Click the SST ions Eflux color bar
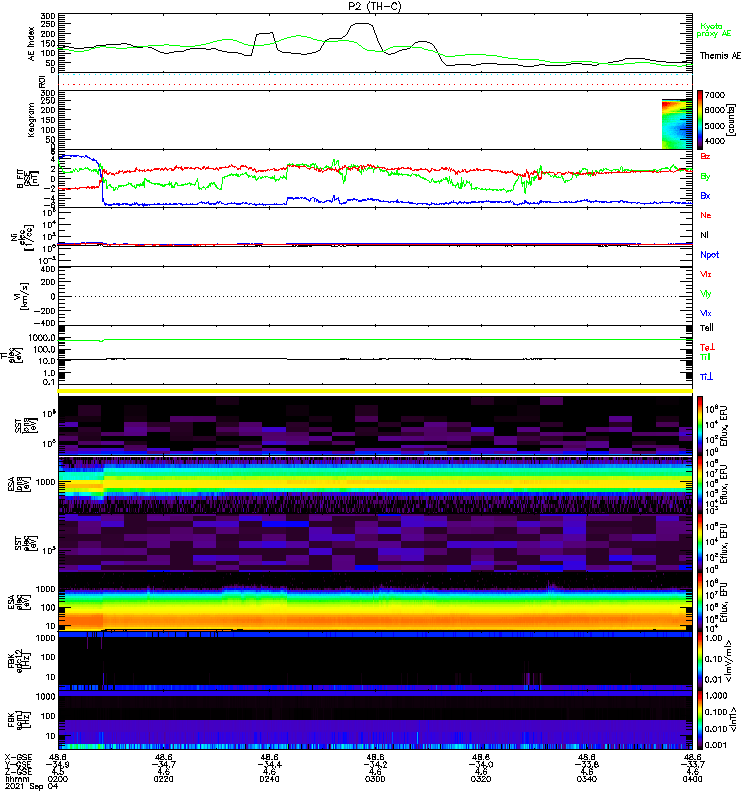 (700, 426)
